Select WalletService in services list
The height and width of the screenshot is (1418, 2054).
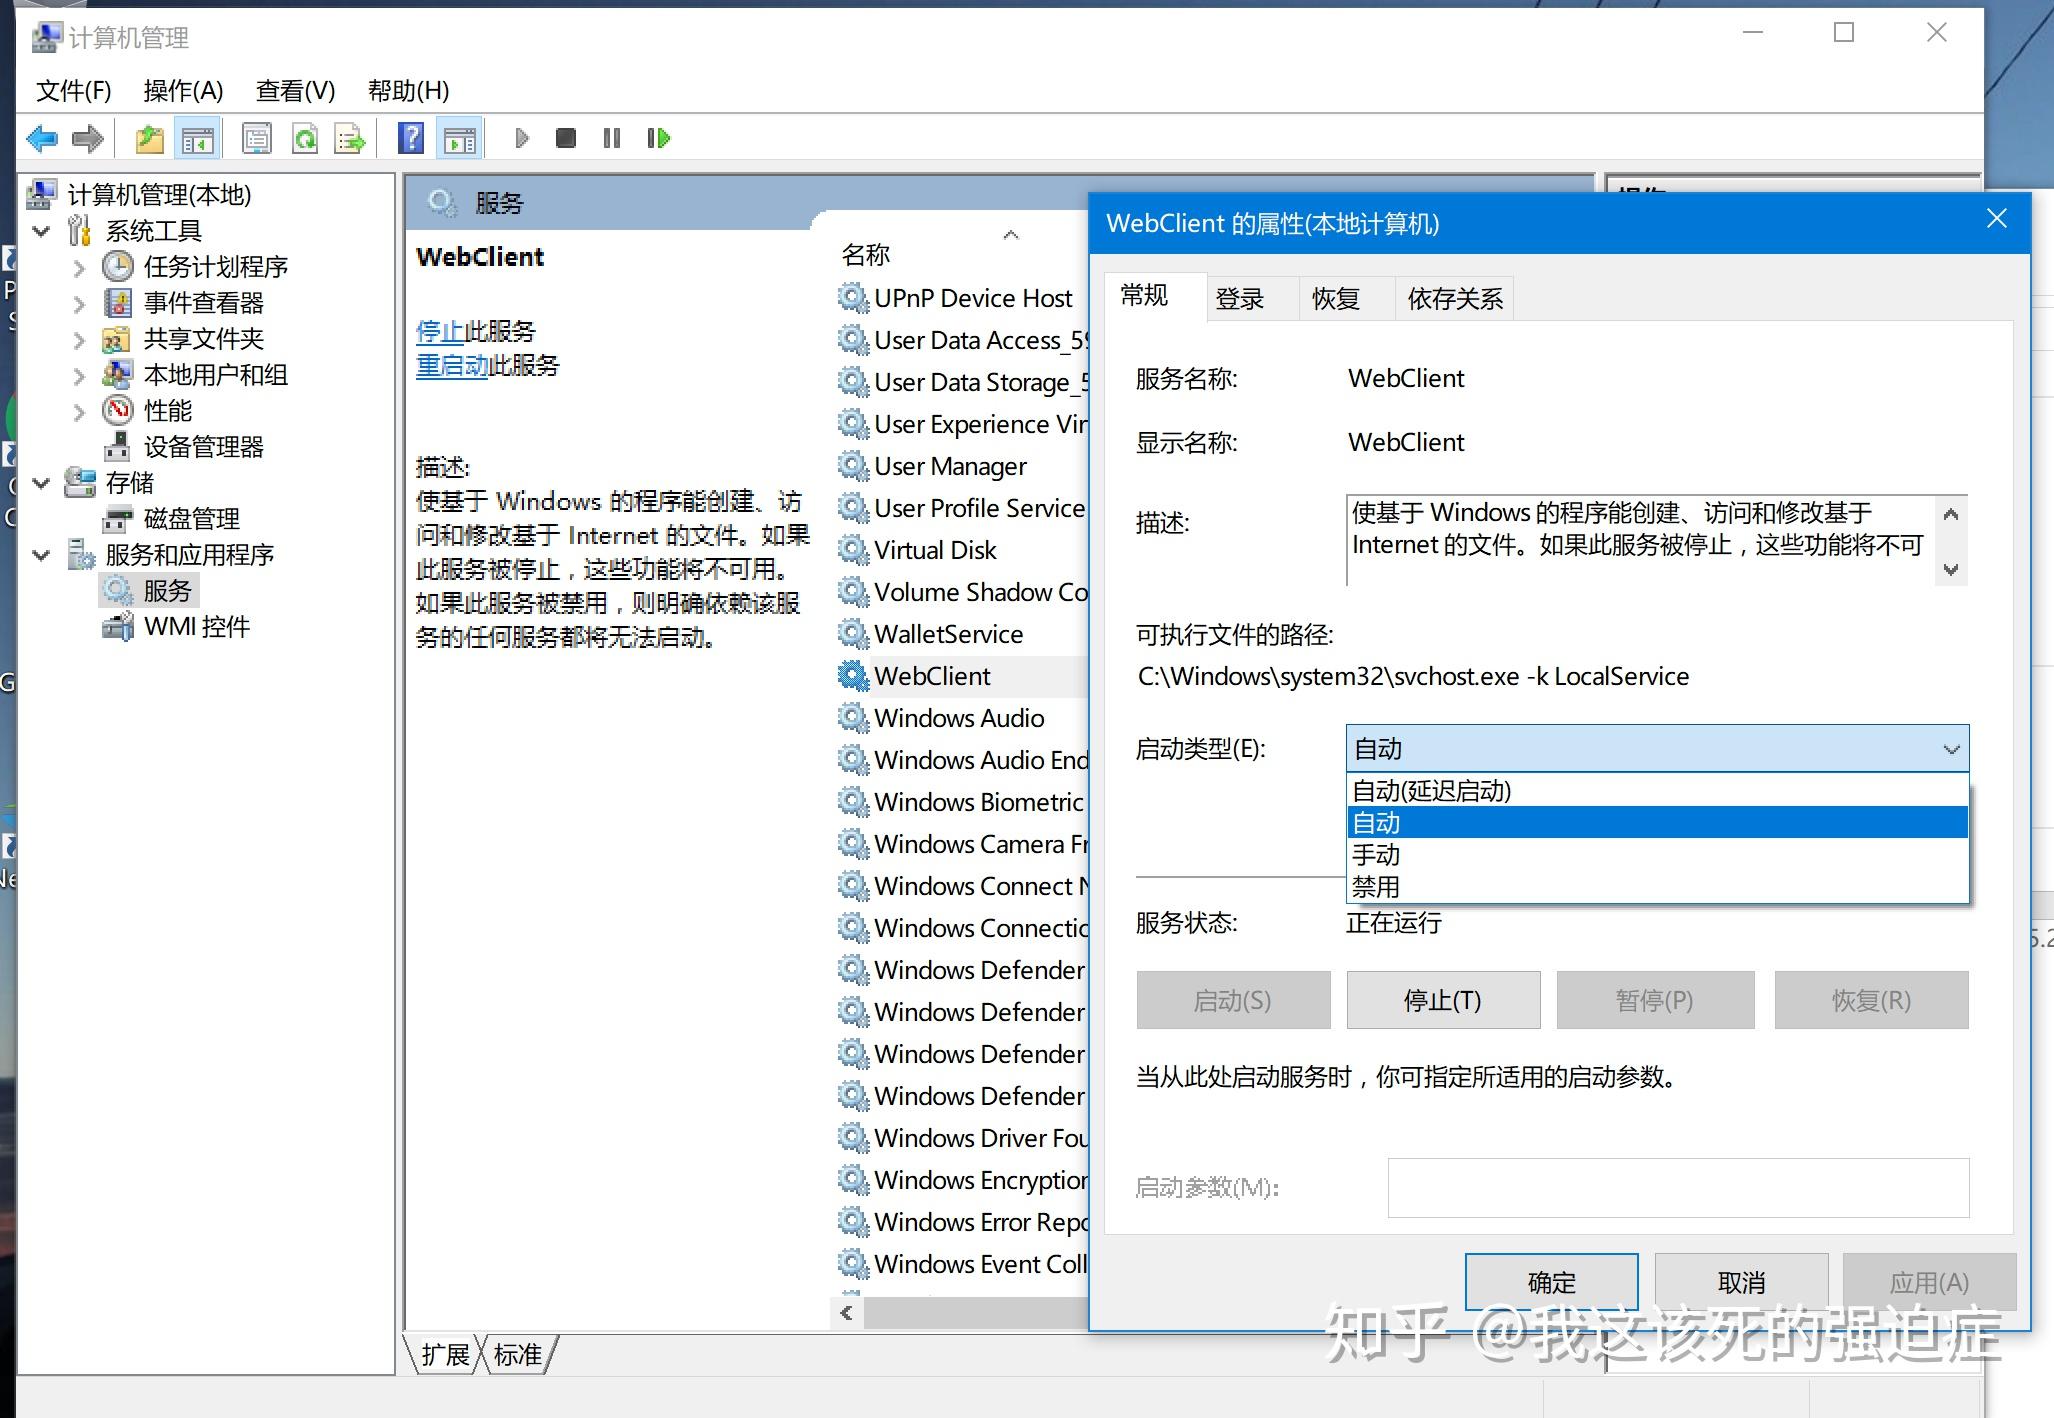(x=948, y=633)
